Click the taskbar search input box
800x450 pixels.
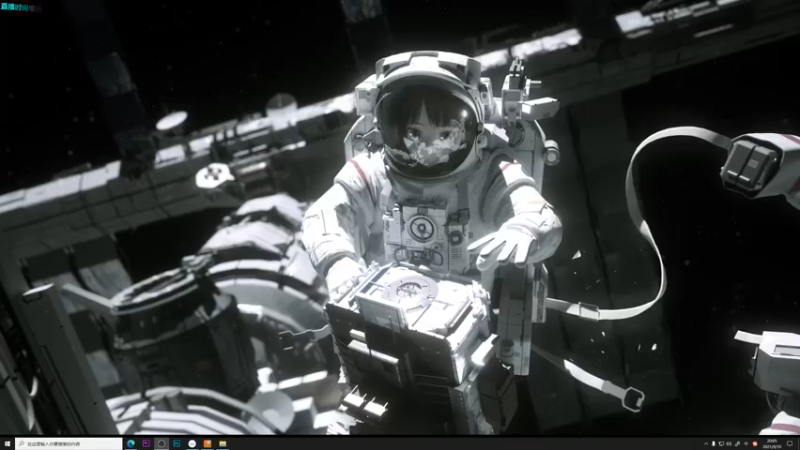point(69,444)
